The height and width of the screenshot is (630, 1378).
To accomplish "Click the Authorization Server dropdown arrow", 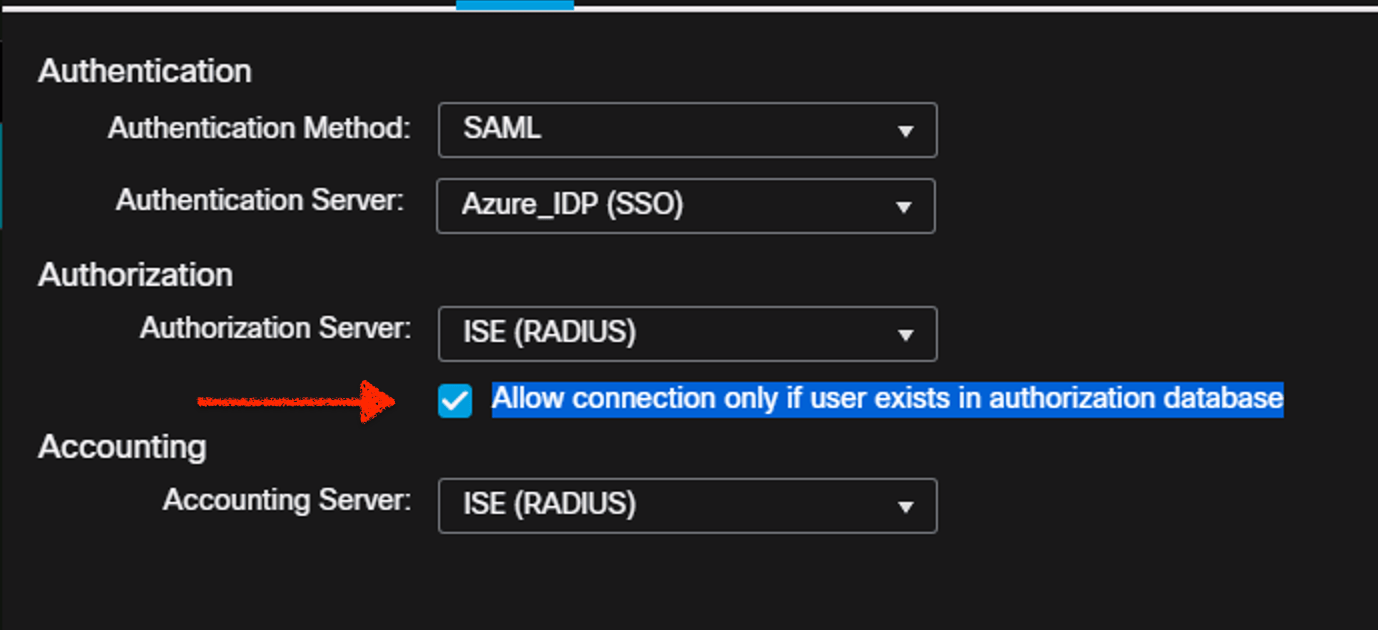I will (x=906, y=335).
